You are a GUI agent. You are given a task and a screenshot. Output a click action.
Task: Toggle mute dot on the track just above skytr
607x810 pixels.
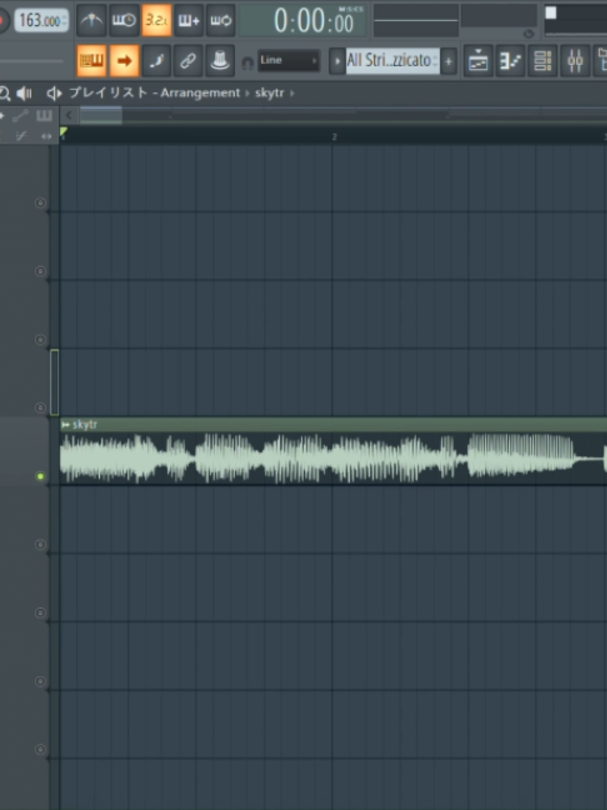coord(40,408)
